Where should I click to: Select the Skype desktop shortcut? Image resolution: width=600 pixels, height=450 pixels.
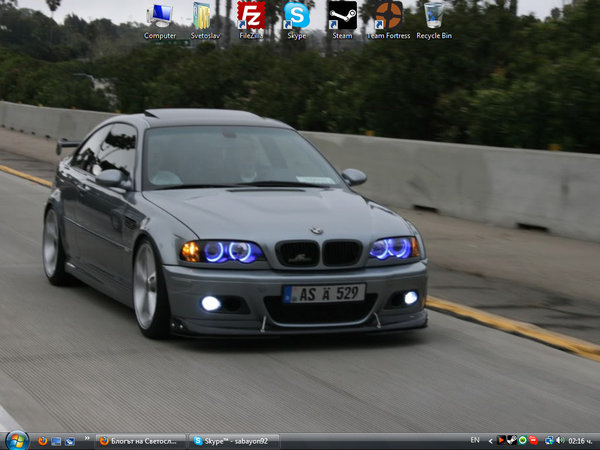pyautogui.click(x=297, y=21)
